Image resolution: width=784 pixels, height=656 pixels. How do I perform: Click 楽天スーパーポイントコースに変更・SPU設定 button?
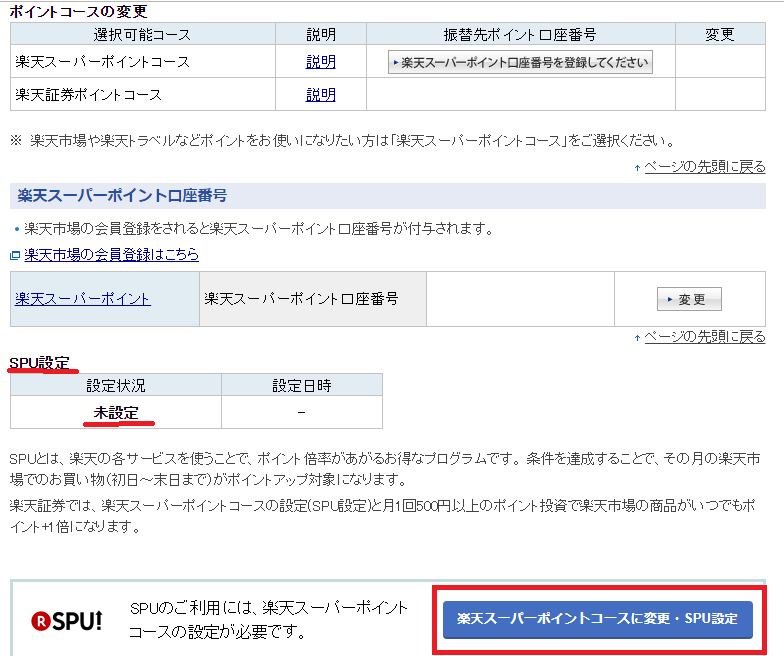pos(598,619)
